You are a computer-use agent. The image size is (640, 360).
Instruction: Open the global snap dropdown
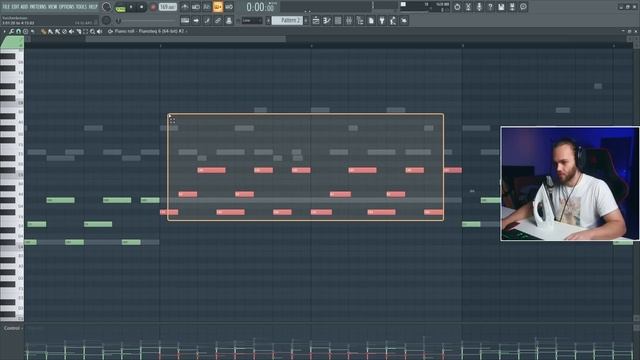[x=252, y=20]
